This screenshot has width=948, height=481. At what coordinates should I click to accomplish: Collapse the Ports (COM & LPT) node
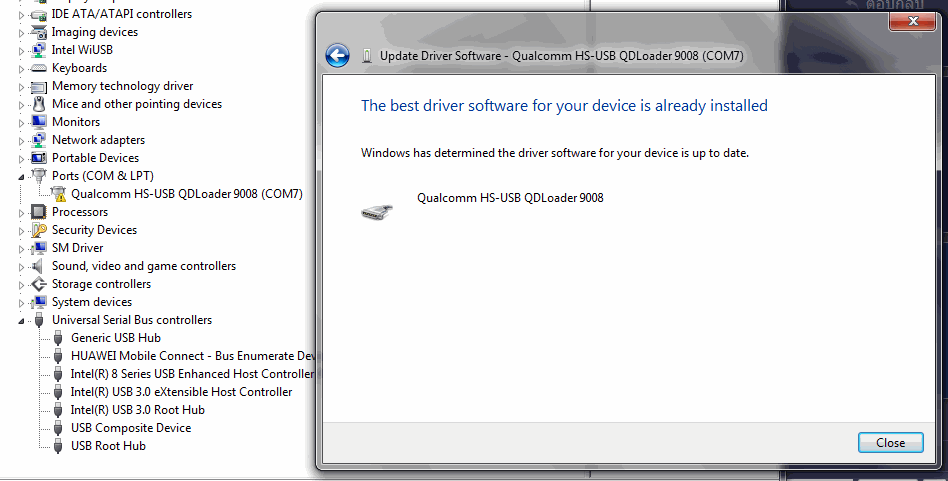point(22,177)
